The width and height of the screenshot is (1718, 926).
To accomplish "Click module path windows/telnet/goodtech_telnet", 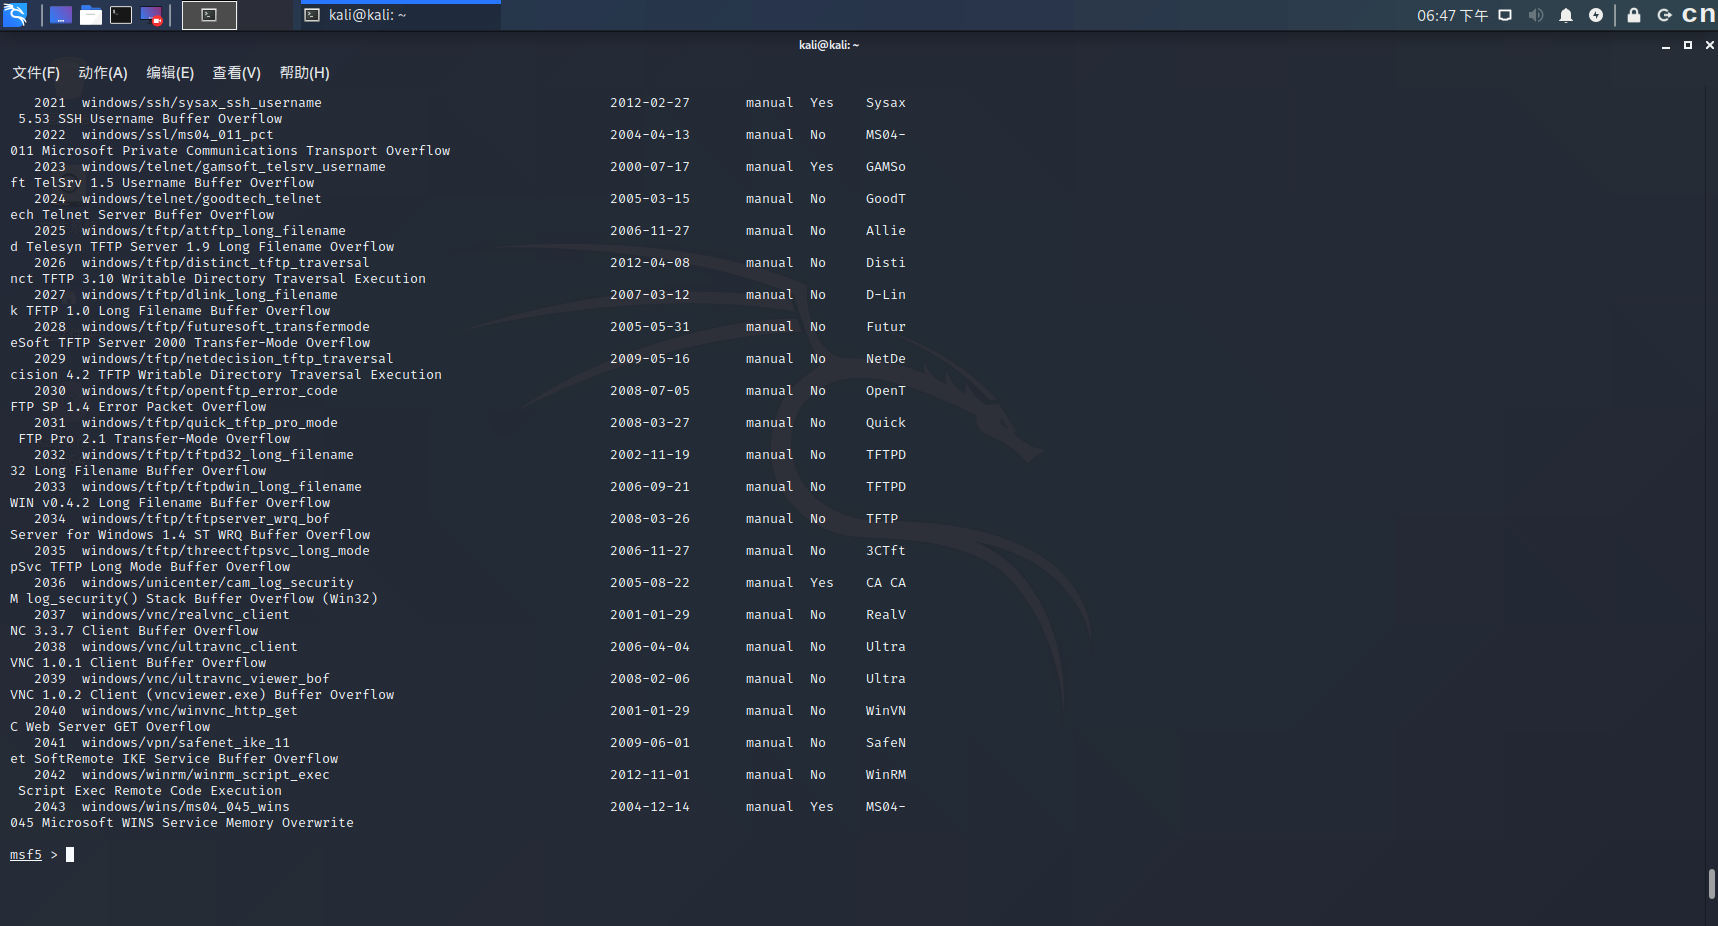I will 202,199.
